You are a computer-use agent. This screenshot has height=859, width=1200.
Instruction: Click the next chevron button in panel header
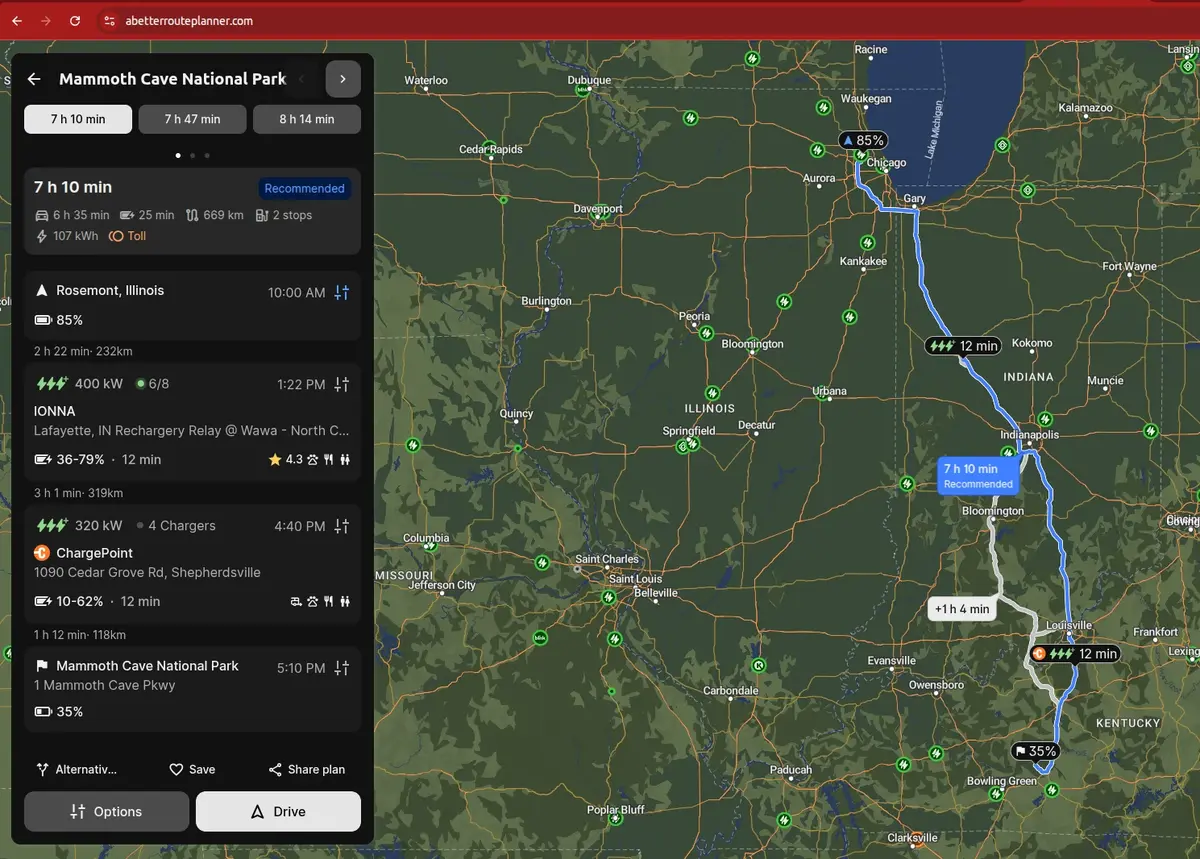[x=343, y=79]
